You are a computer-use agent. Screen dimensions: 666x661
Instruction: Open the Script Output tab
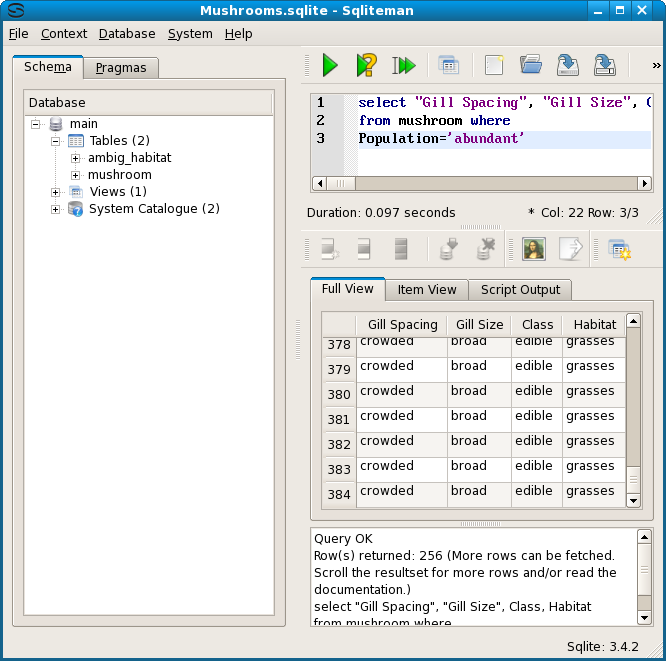(x=521, y=290)
